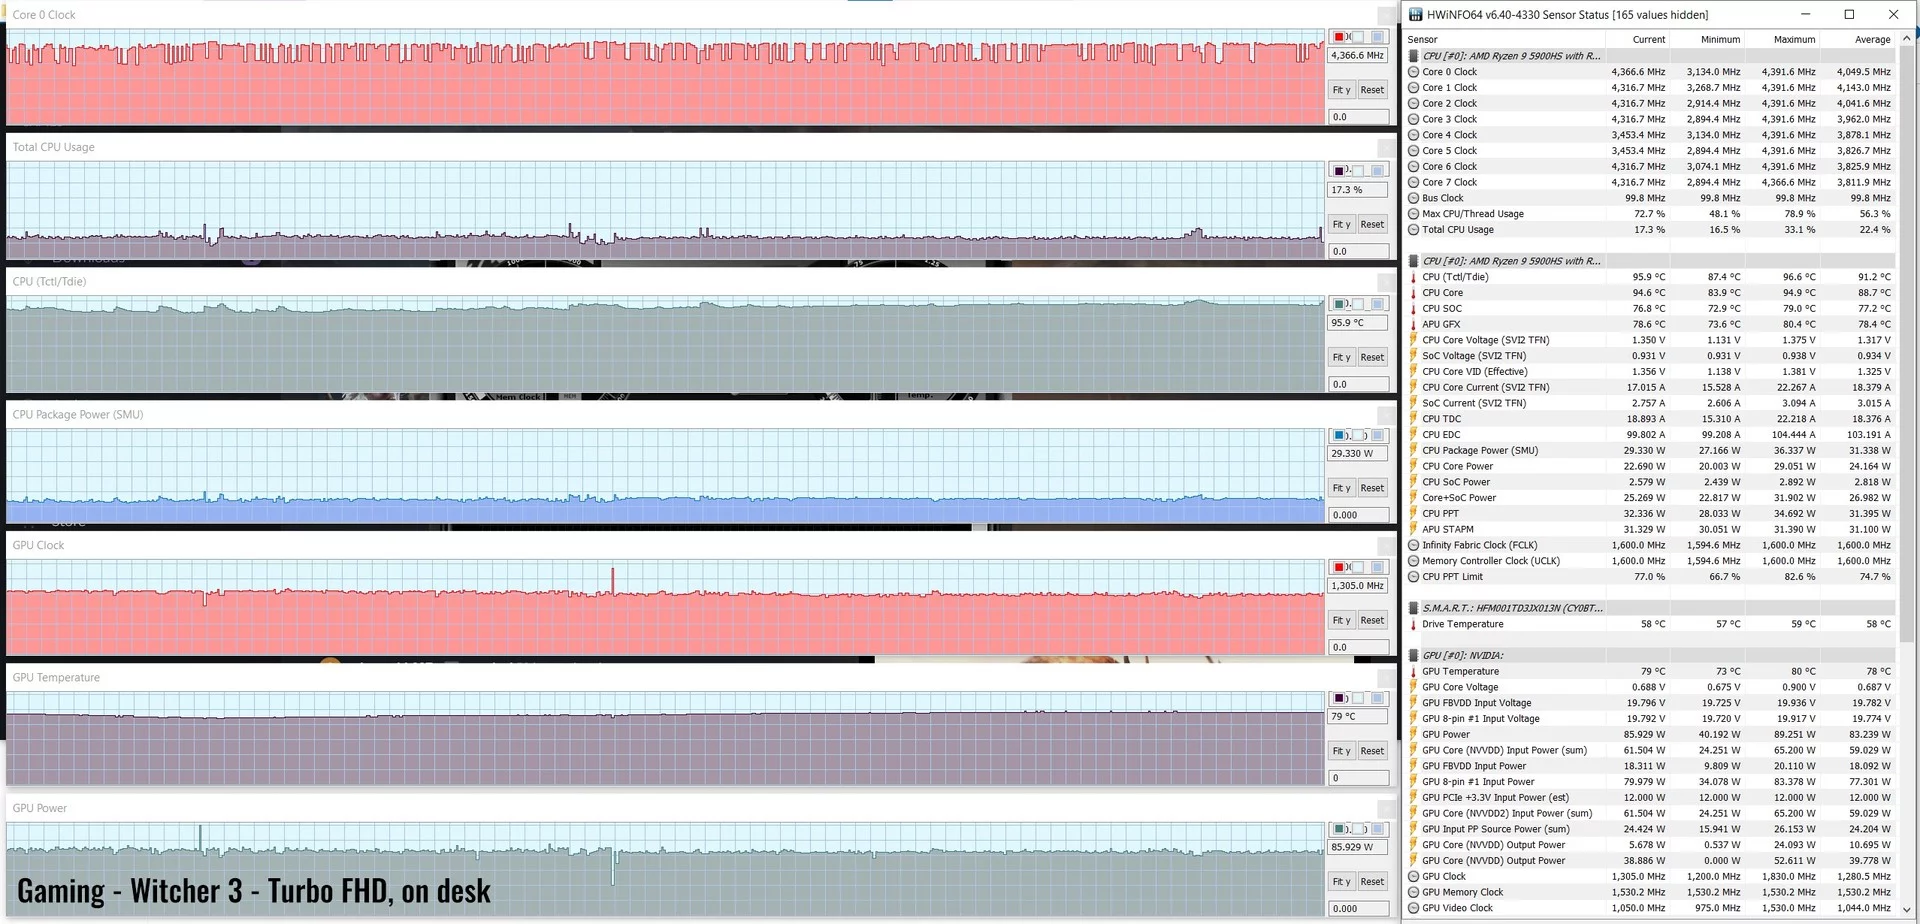The width and height of the screenshot is (1920, 924).
Task: Click the lightning icon next to CPU Package Power (SMU)
Action: [x=1413, y=451]
